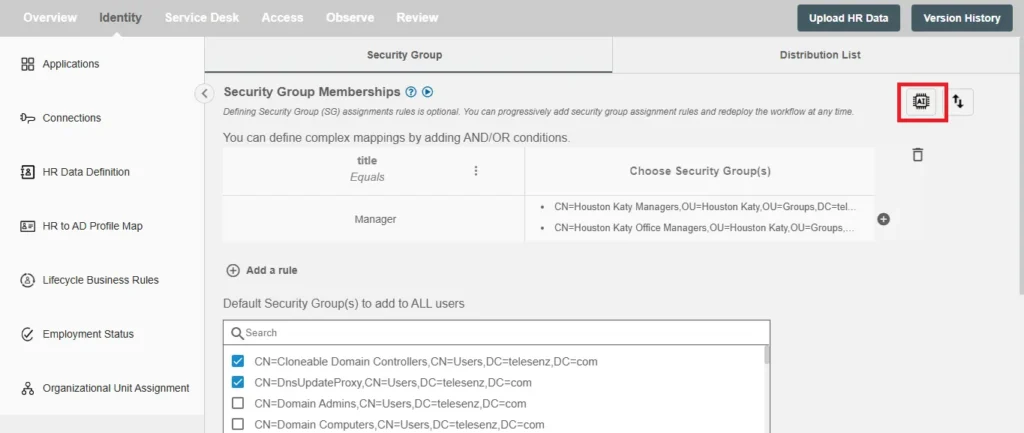Image resolution: width=1024 pixels, height=433 pixels.
Task: Click CN=Domain Admins row text
Action: [x=391, y=404]
